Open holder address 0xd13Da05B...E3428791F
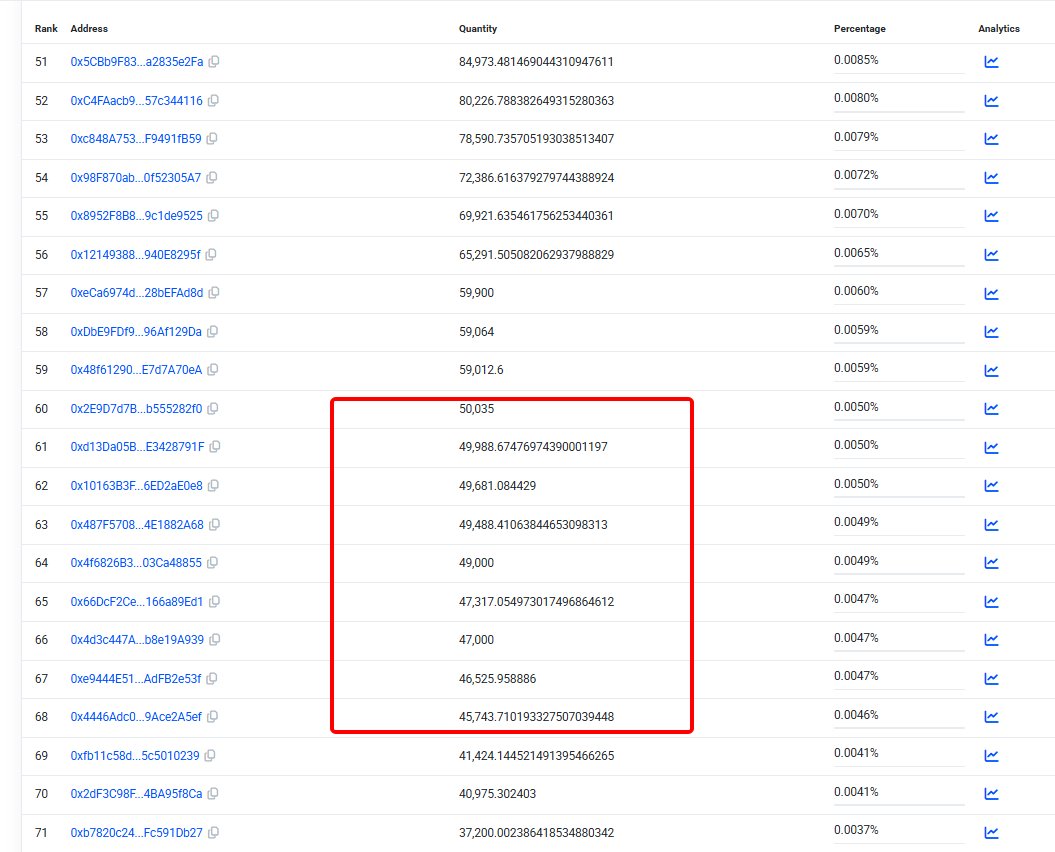Viewport: 1055px width, 852px height. pos(137,447)
